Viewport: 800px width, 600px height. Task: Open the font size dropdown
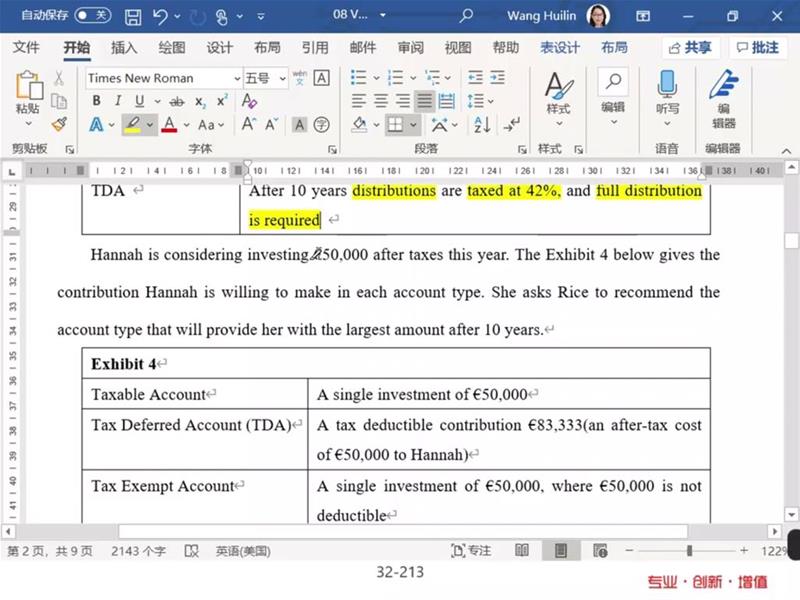tap(283, 78)
